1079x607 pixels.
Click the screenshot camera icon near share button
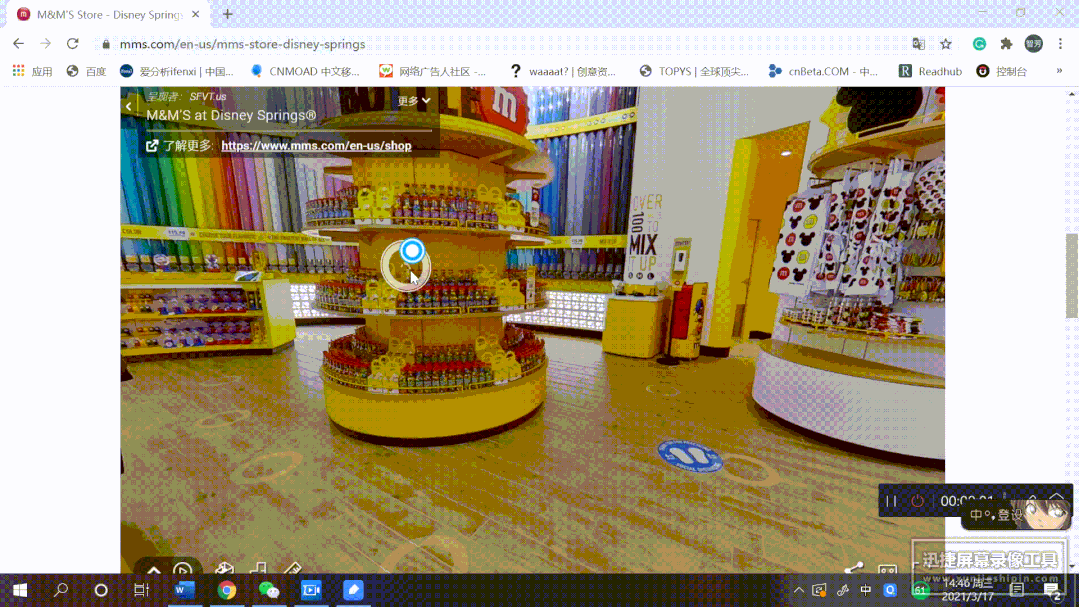point(888,567)
